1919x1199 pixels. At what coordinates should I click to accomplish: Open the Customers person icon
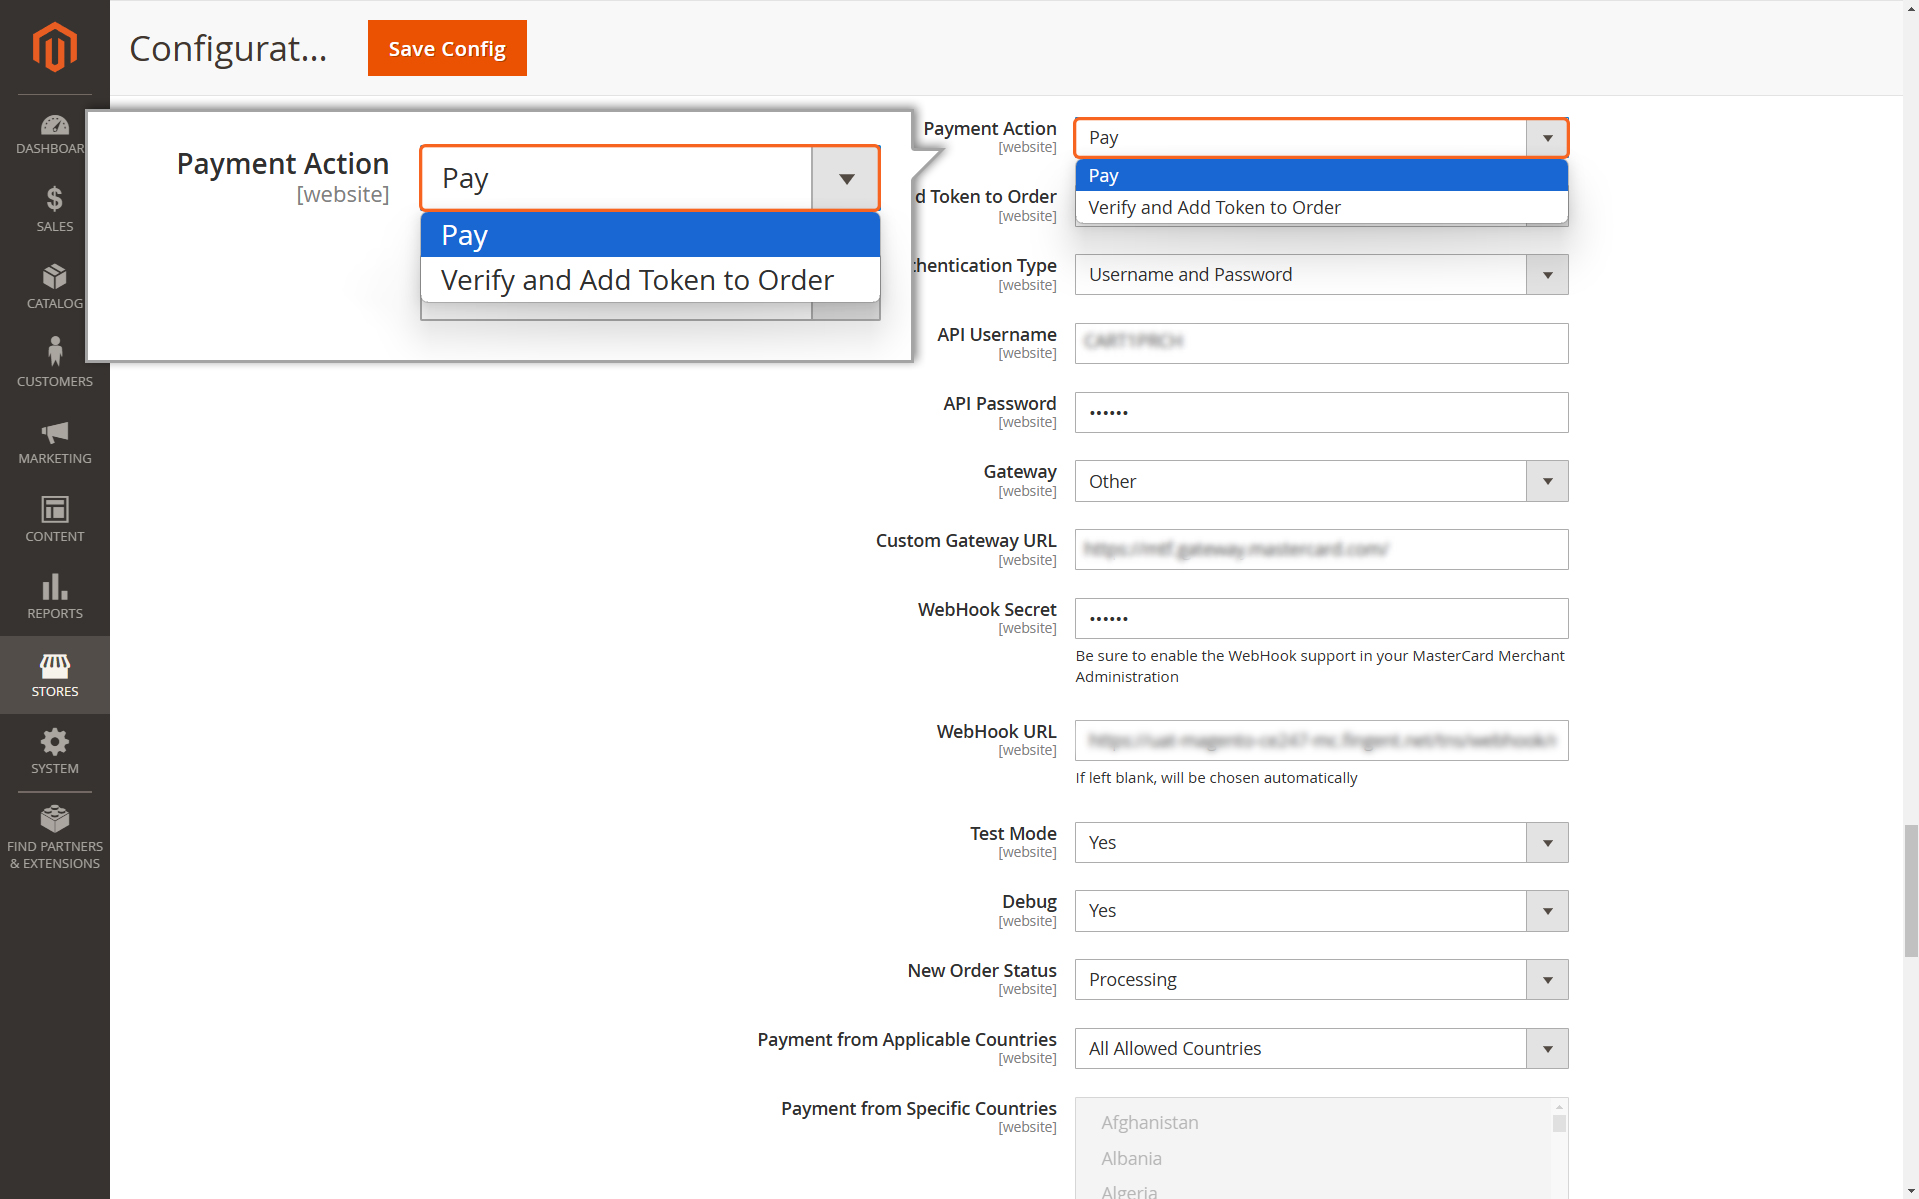[55, 351]
